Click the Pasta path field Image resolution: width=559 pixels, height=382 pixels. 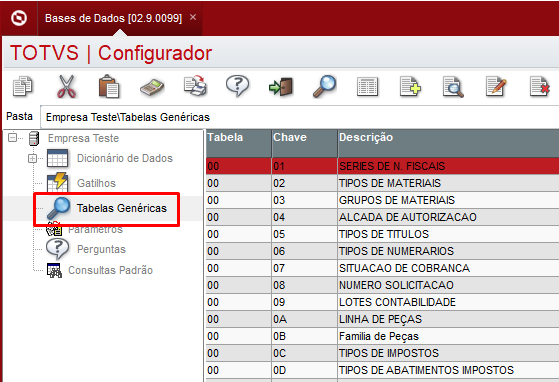point(299,117)
